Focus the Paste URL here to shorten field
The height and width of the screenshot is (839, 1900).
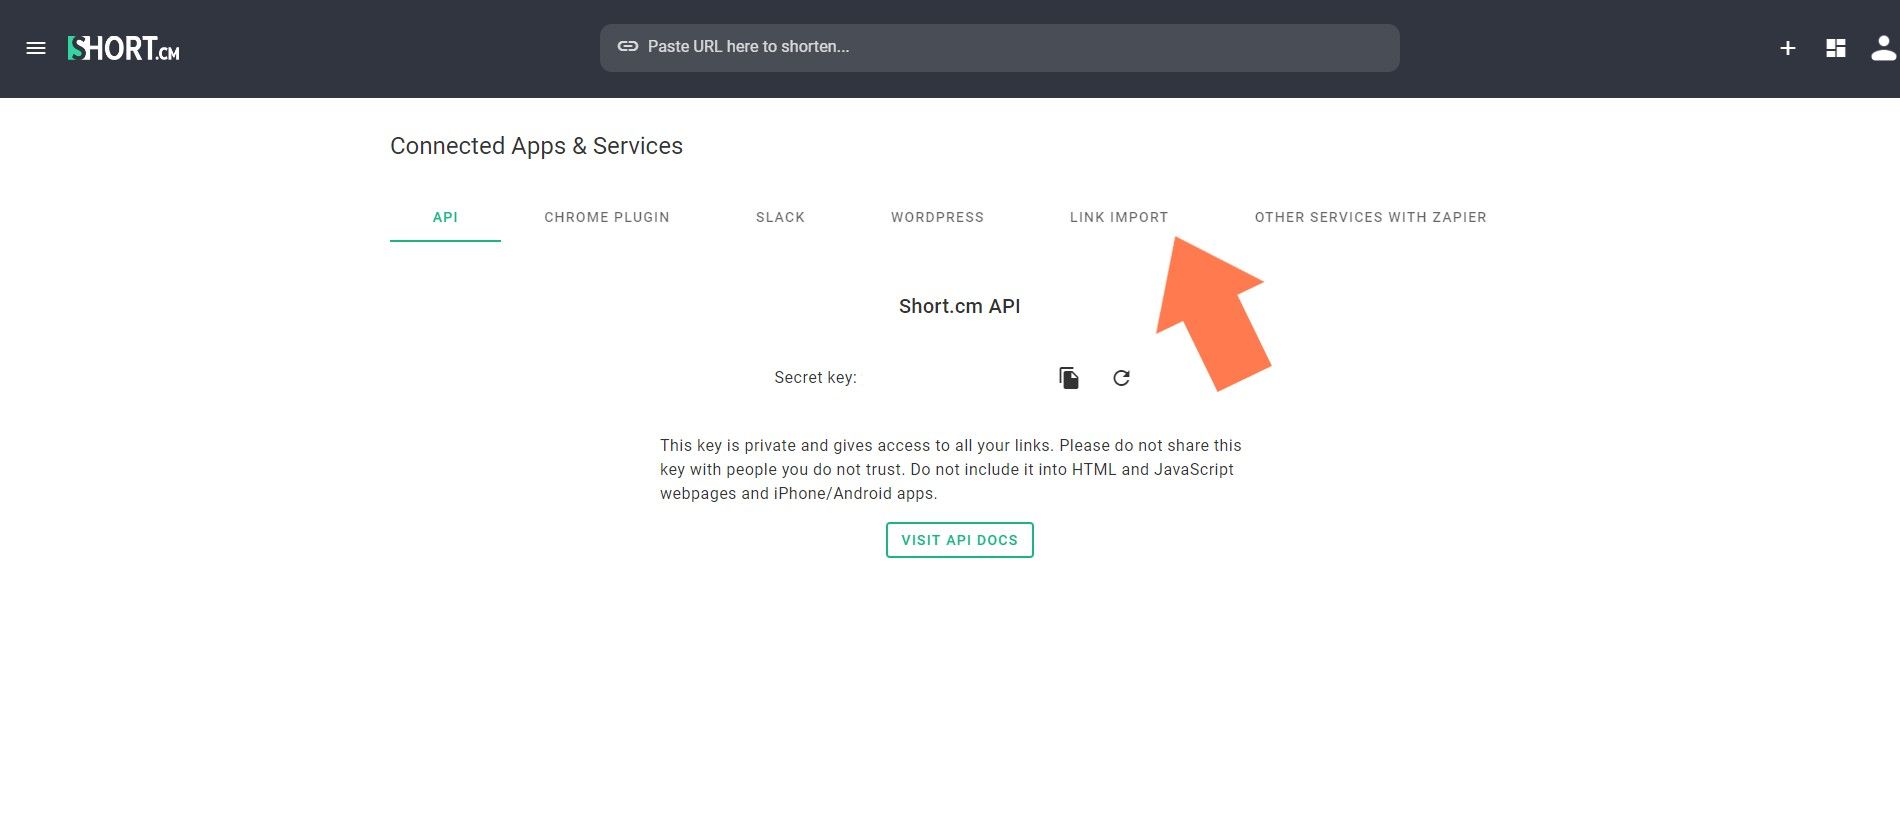[999, 48]
